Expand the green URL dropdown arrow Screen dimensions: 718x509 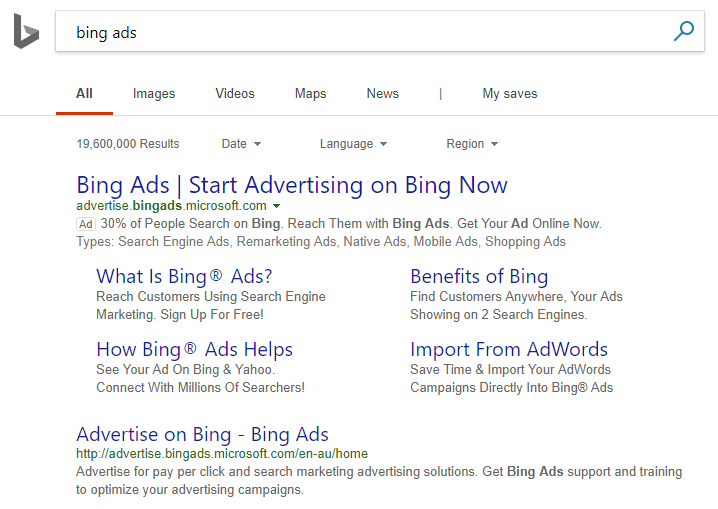[276, 206]
